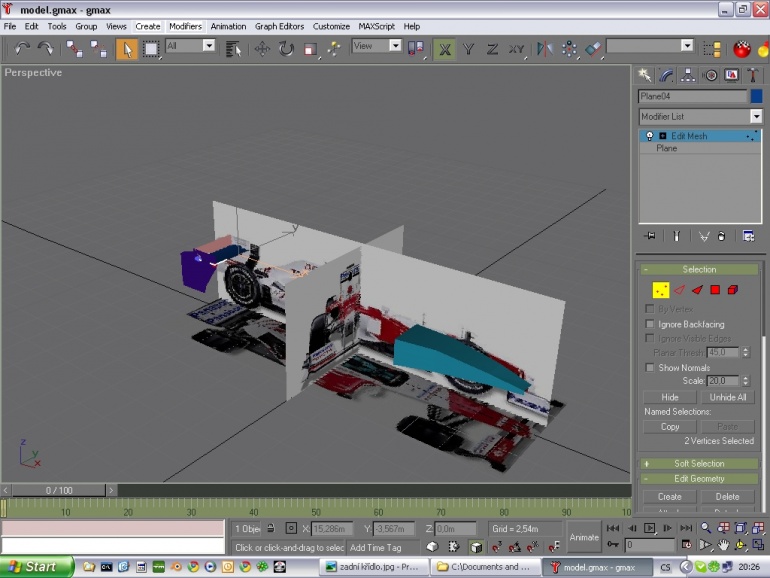Toggle the Animate button
Screen dimensions: 770x578
(x=584, y=537)
